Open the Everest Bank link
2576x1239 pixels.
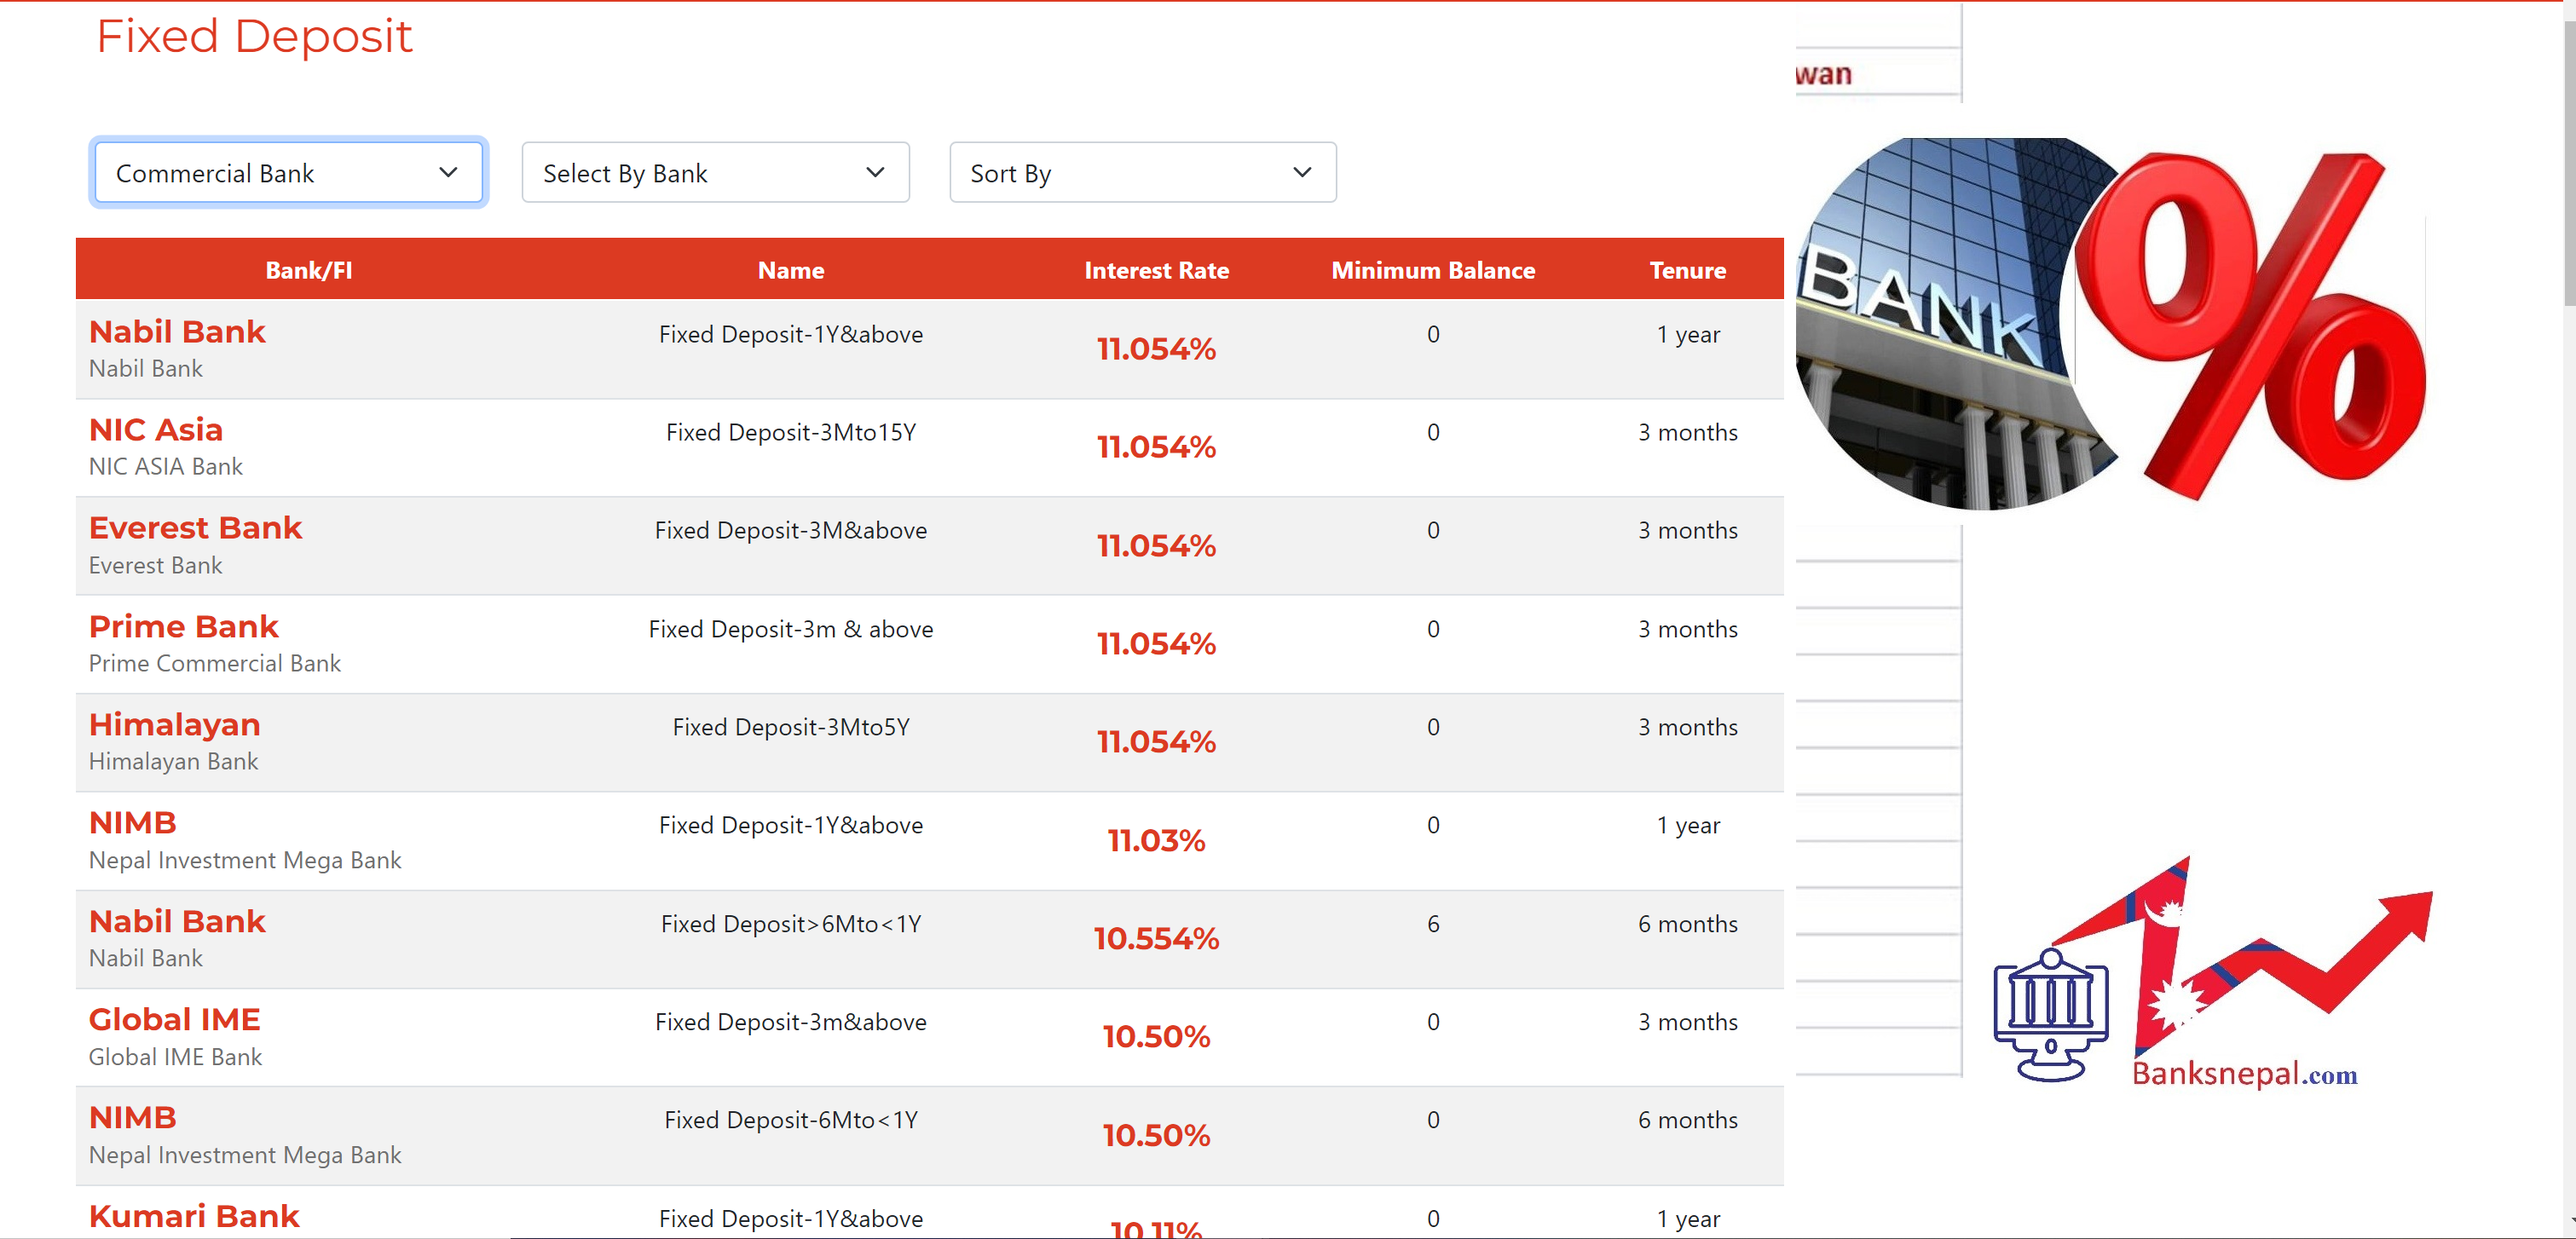tap(195, 527)
